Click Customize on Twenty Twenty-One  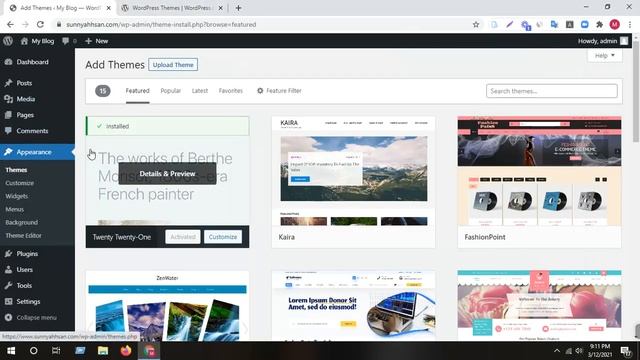(223, 237)
